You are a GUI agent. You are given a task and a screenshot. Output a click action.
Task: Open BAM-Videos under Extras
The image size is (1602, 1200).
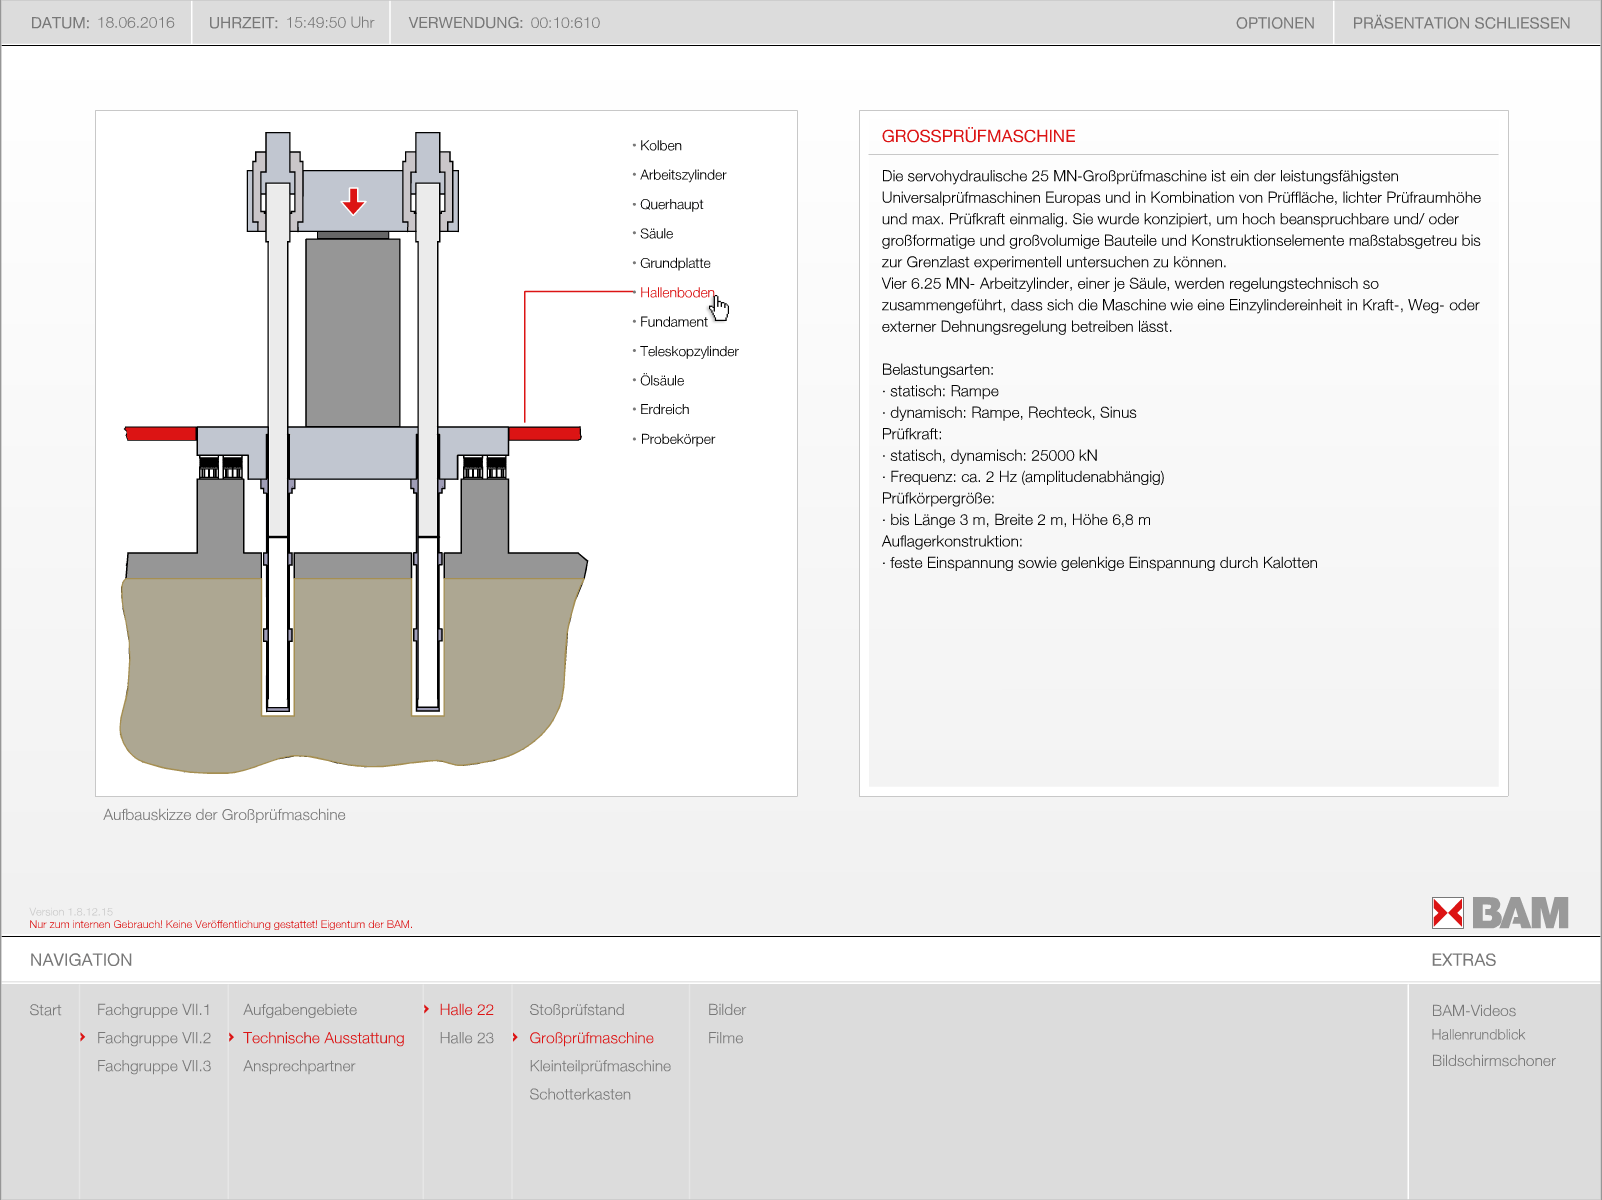pyautogui.click(x=1473, y=1011)
